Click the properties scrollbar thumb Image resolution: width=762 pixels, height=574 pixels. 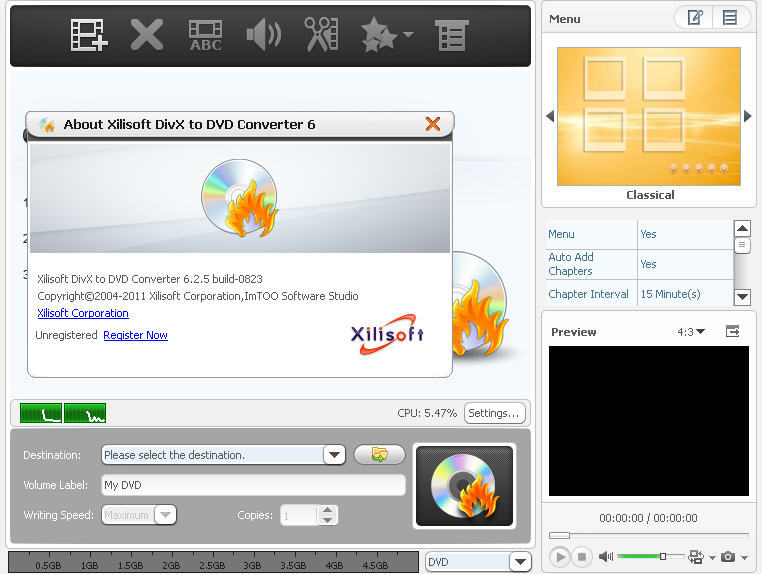pos(742,245)
